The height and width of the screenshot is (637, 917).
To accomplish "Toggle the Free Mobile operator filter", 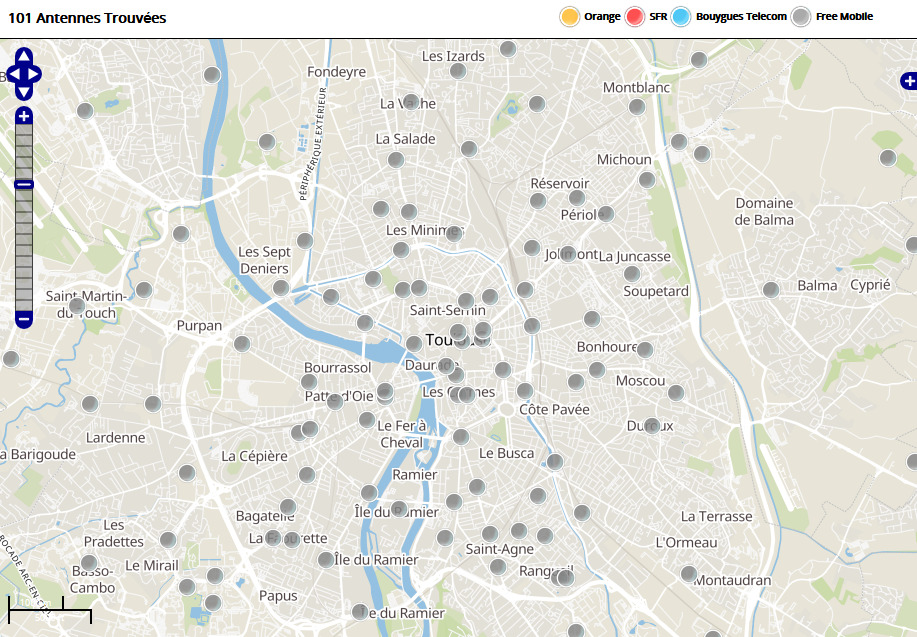I will pyautogui.click(x=801, y=17).
